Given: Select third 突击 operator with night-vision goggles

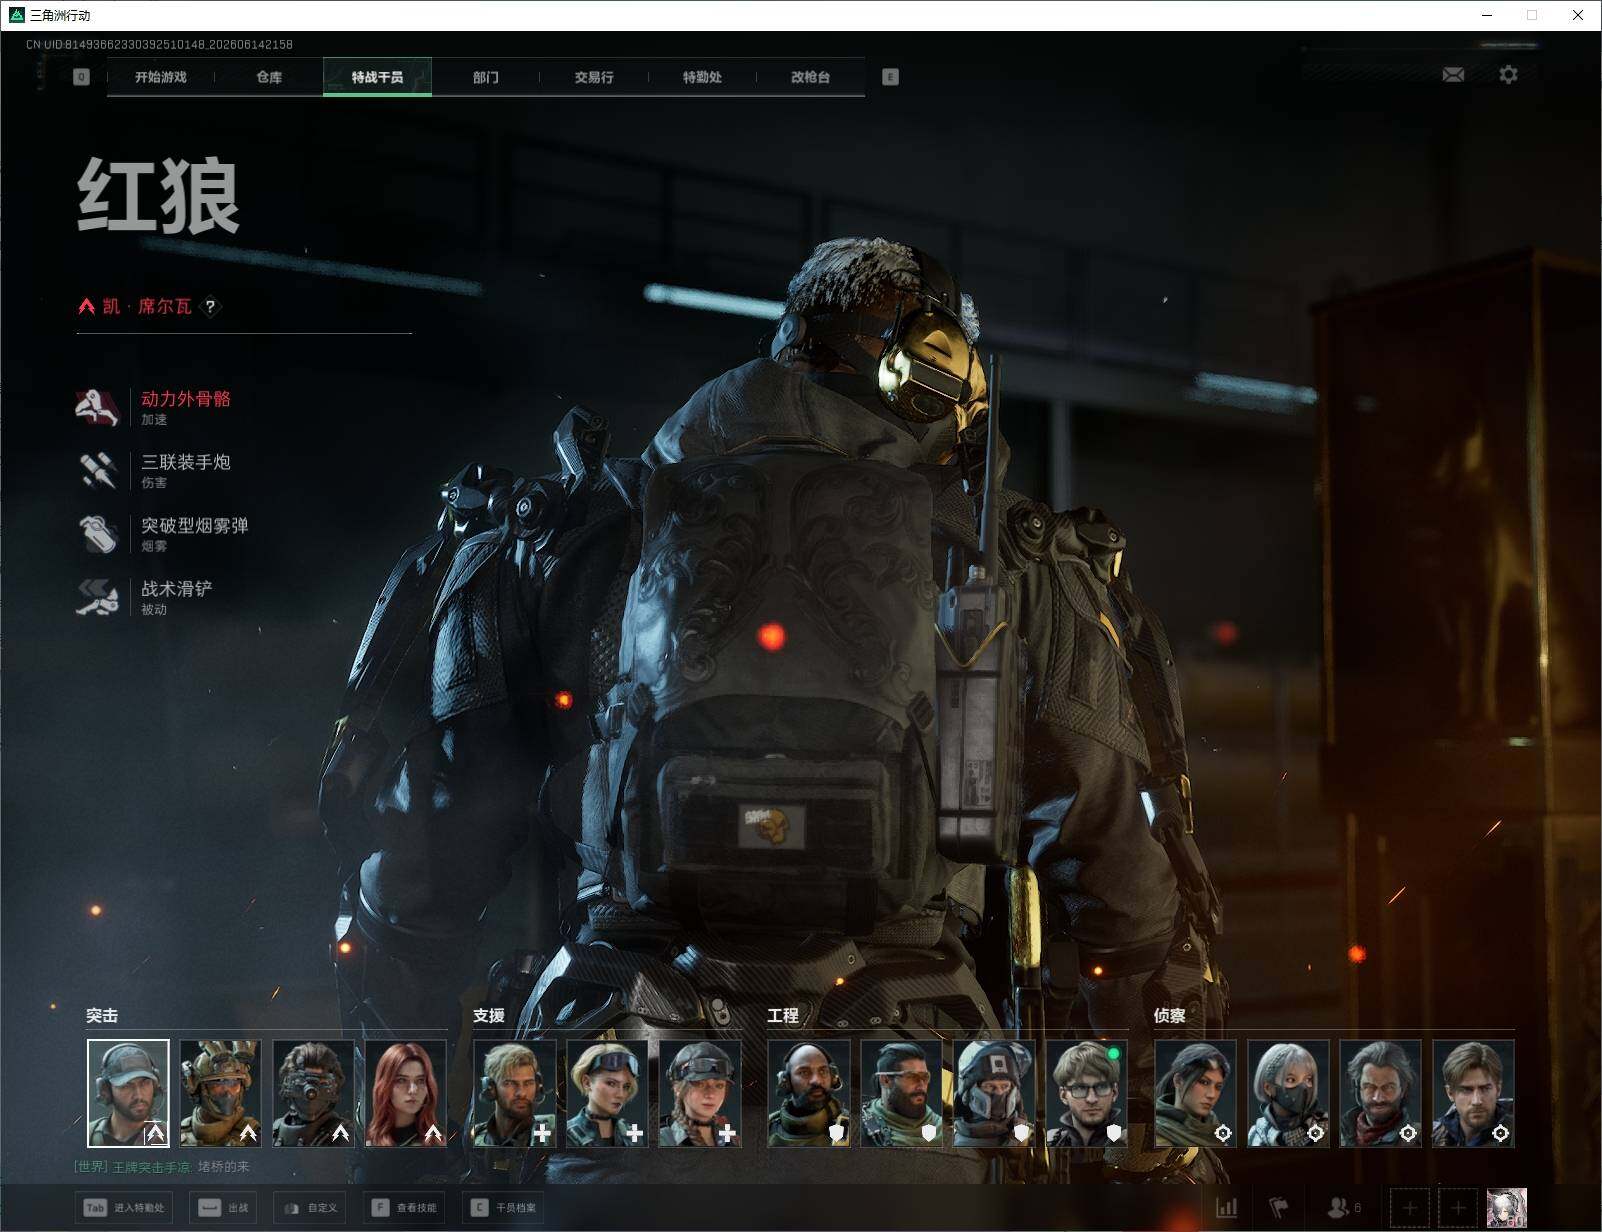Looking at the screenshot, I should [x=313, y=1093].
